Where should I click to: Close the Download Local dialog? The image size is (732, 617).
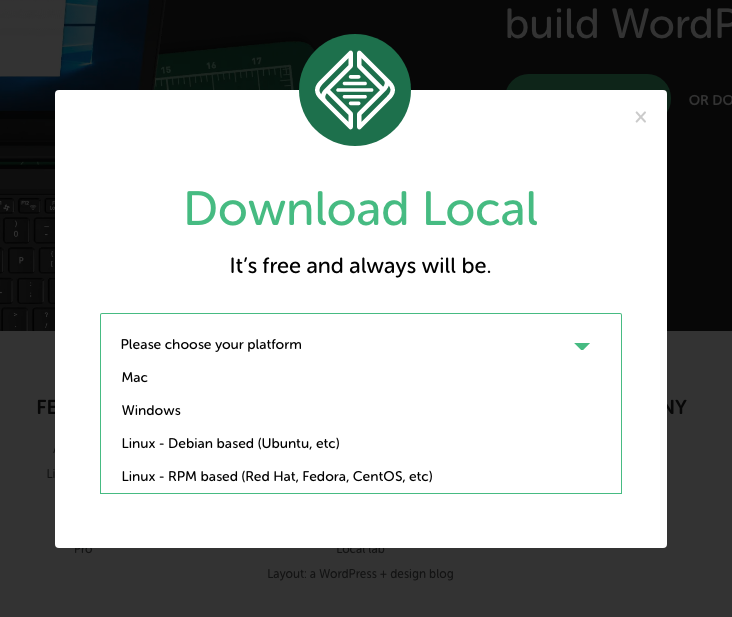point(640,117)
